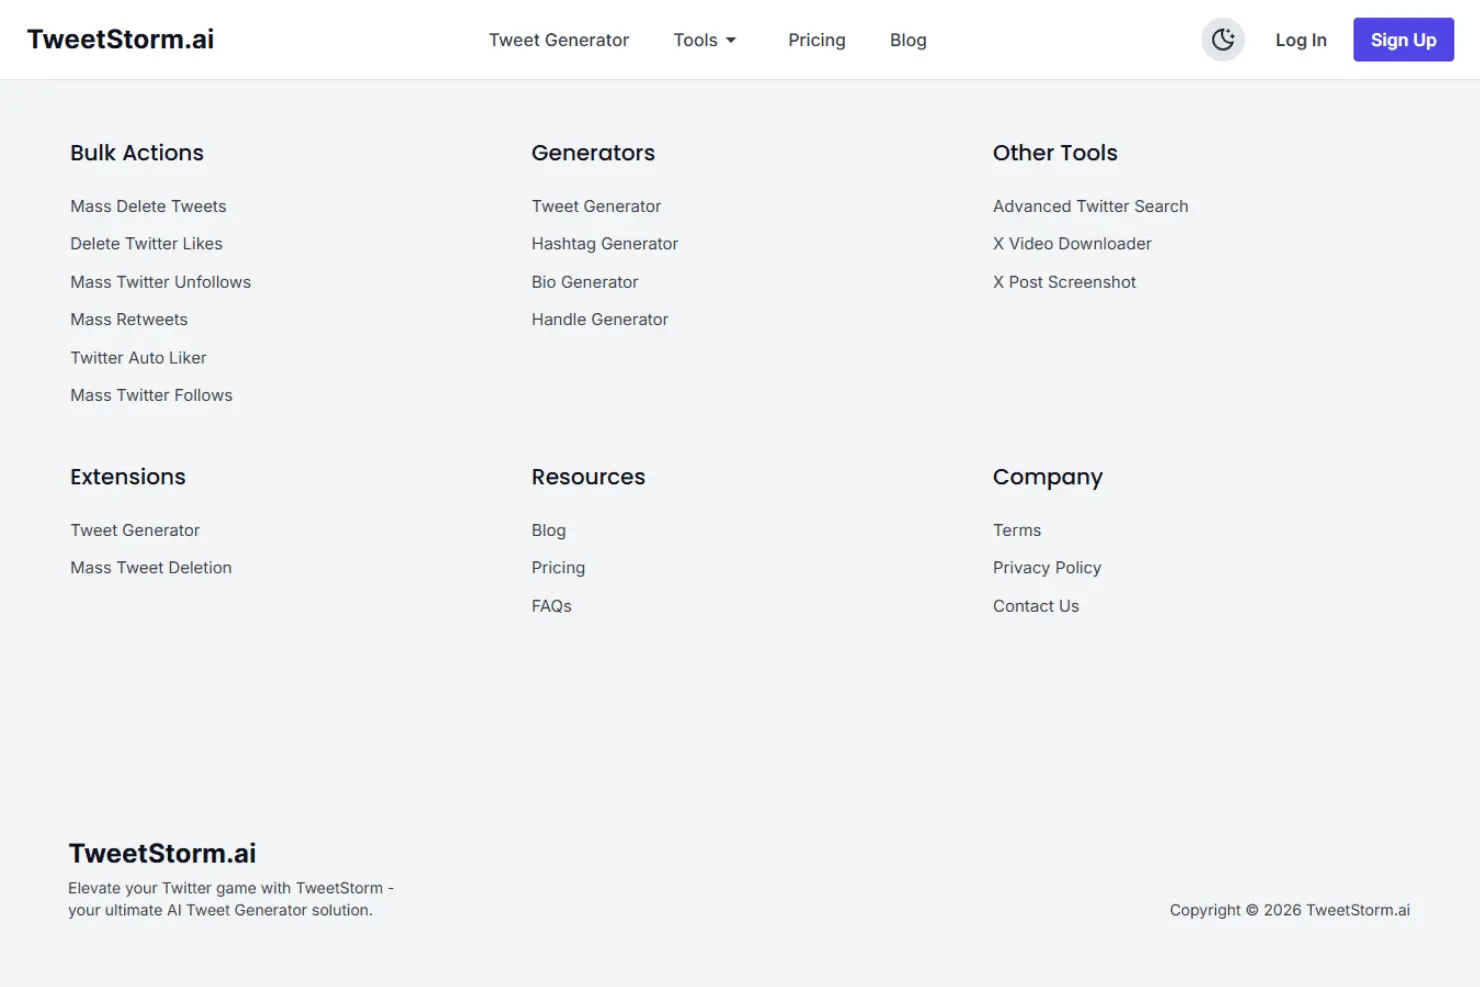Toggle dark mode with the moon icon

pos(1222,40)
